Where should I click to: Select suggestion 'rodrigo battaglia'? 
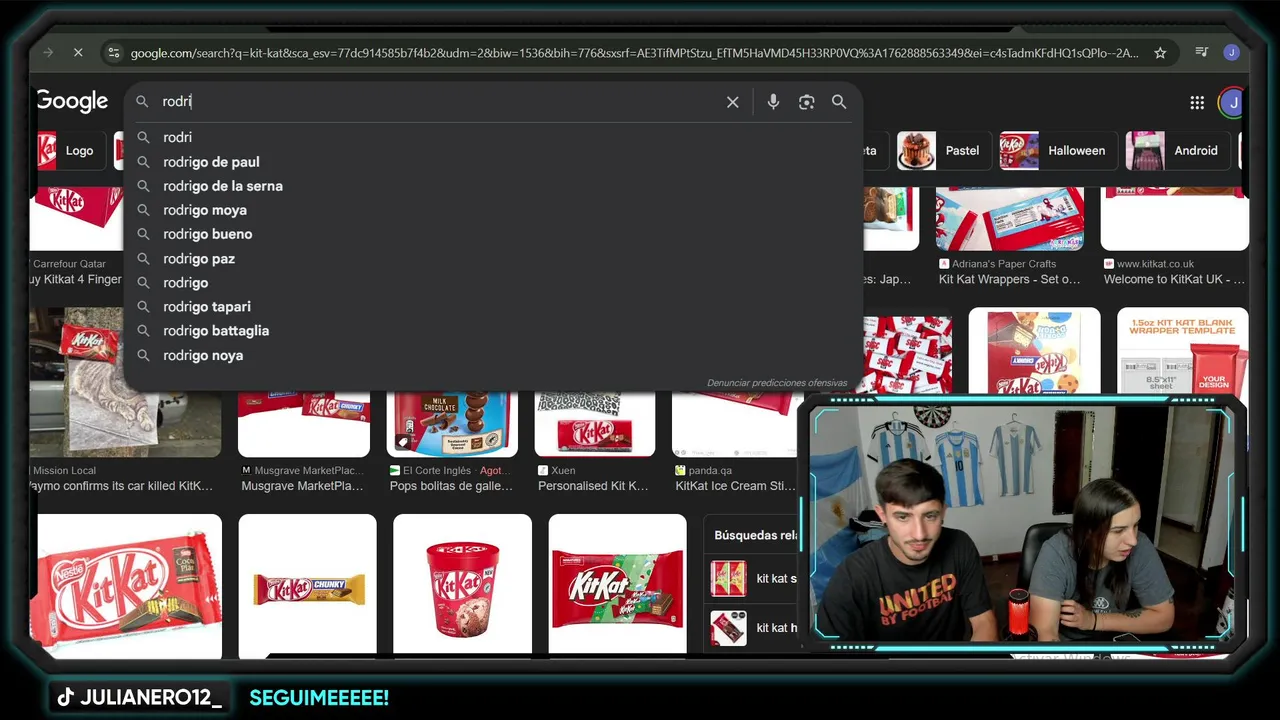[x=493, y=330]
